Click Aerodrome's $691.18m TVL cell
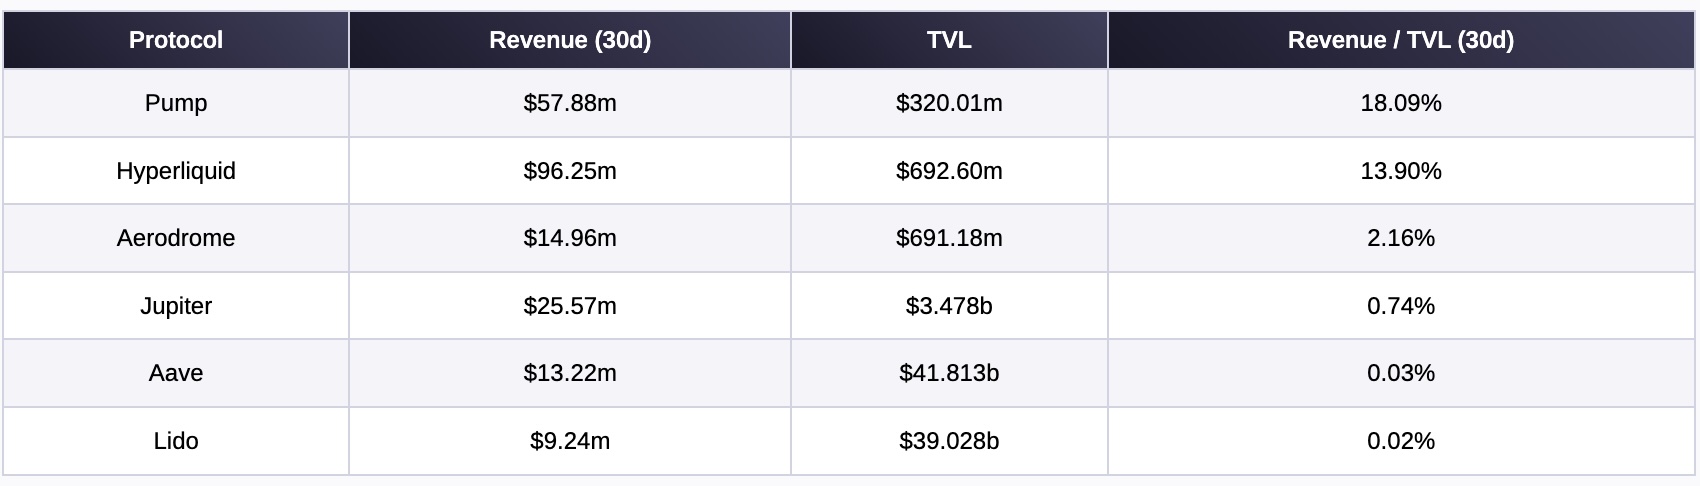Image resolution: width=1700 pixels, height=486 pixels. (949, 238)
